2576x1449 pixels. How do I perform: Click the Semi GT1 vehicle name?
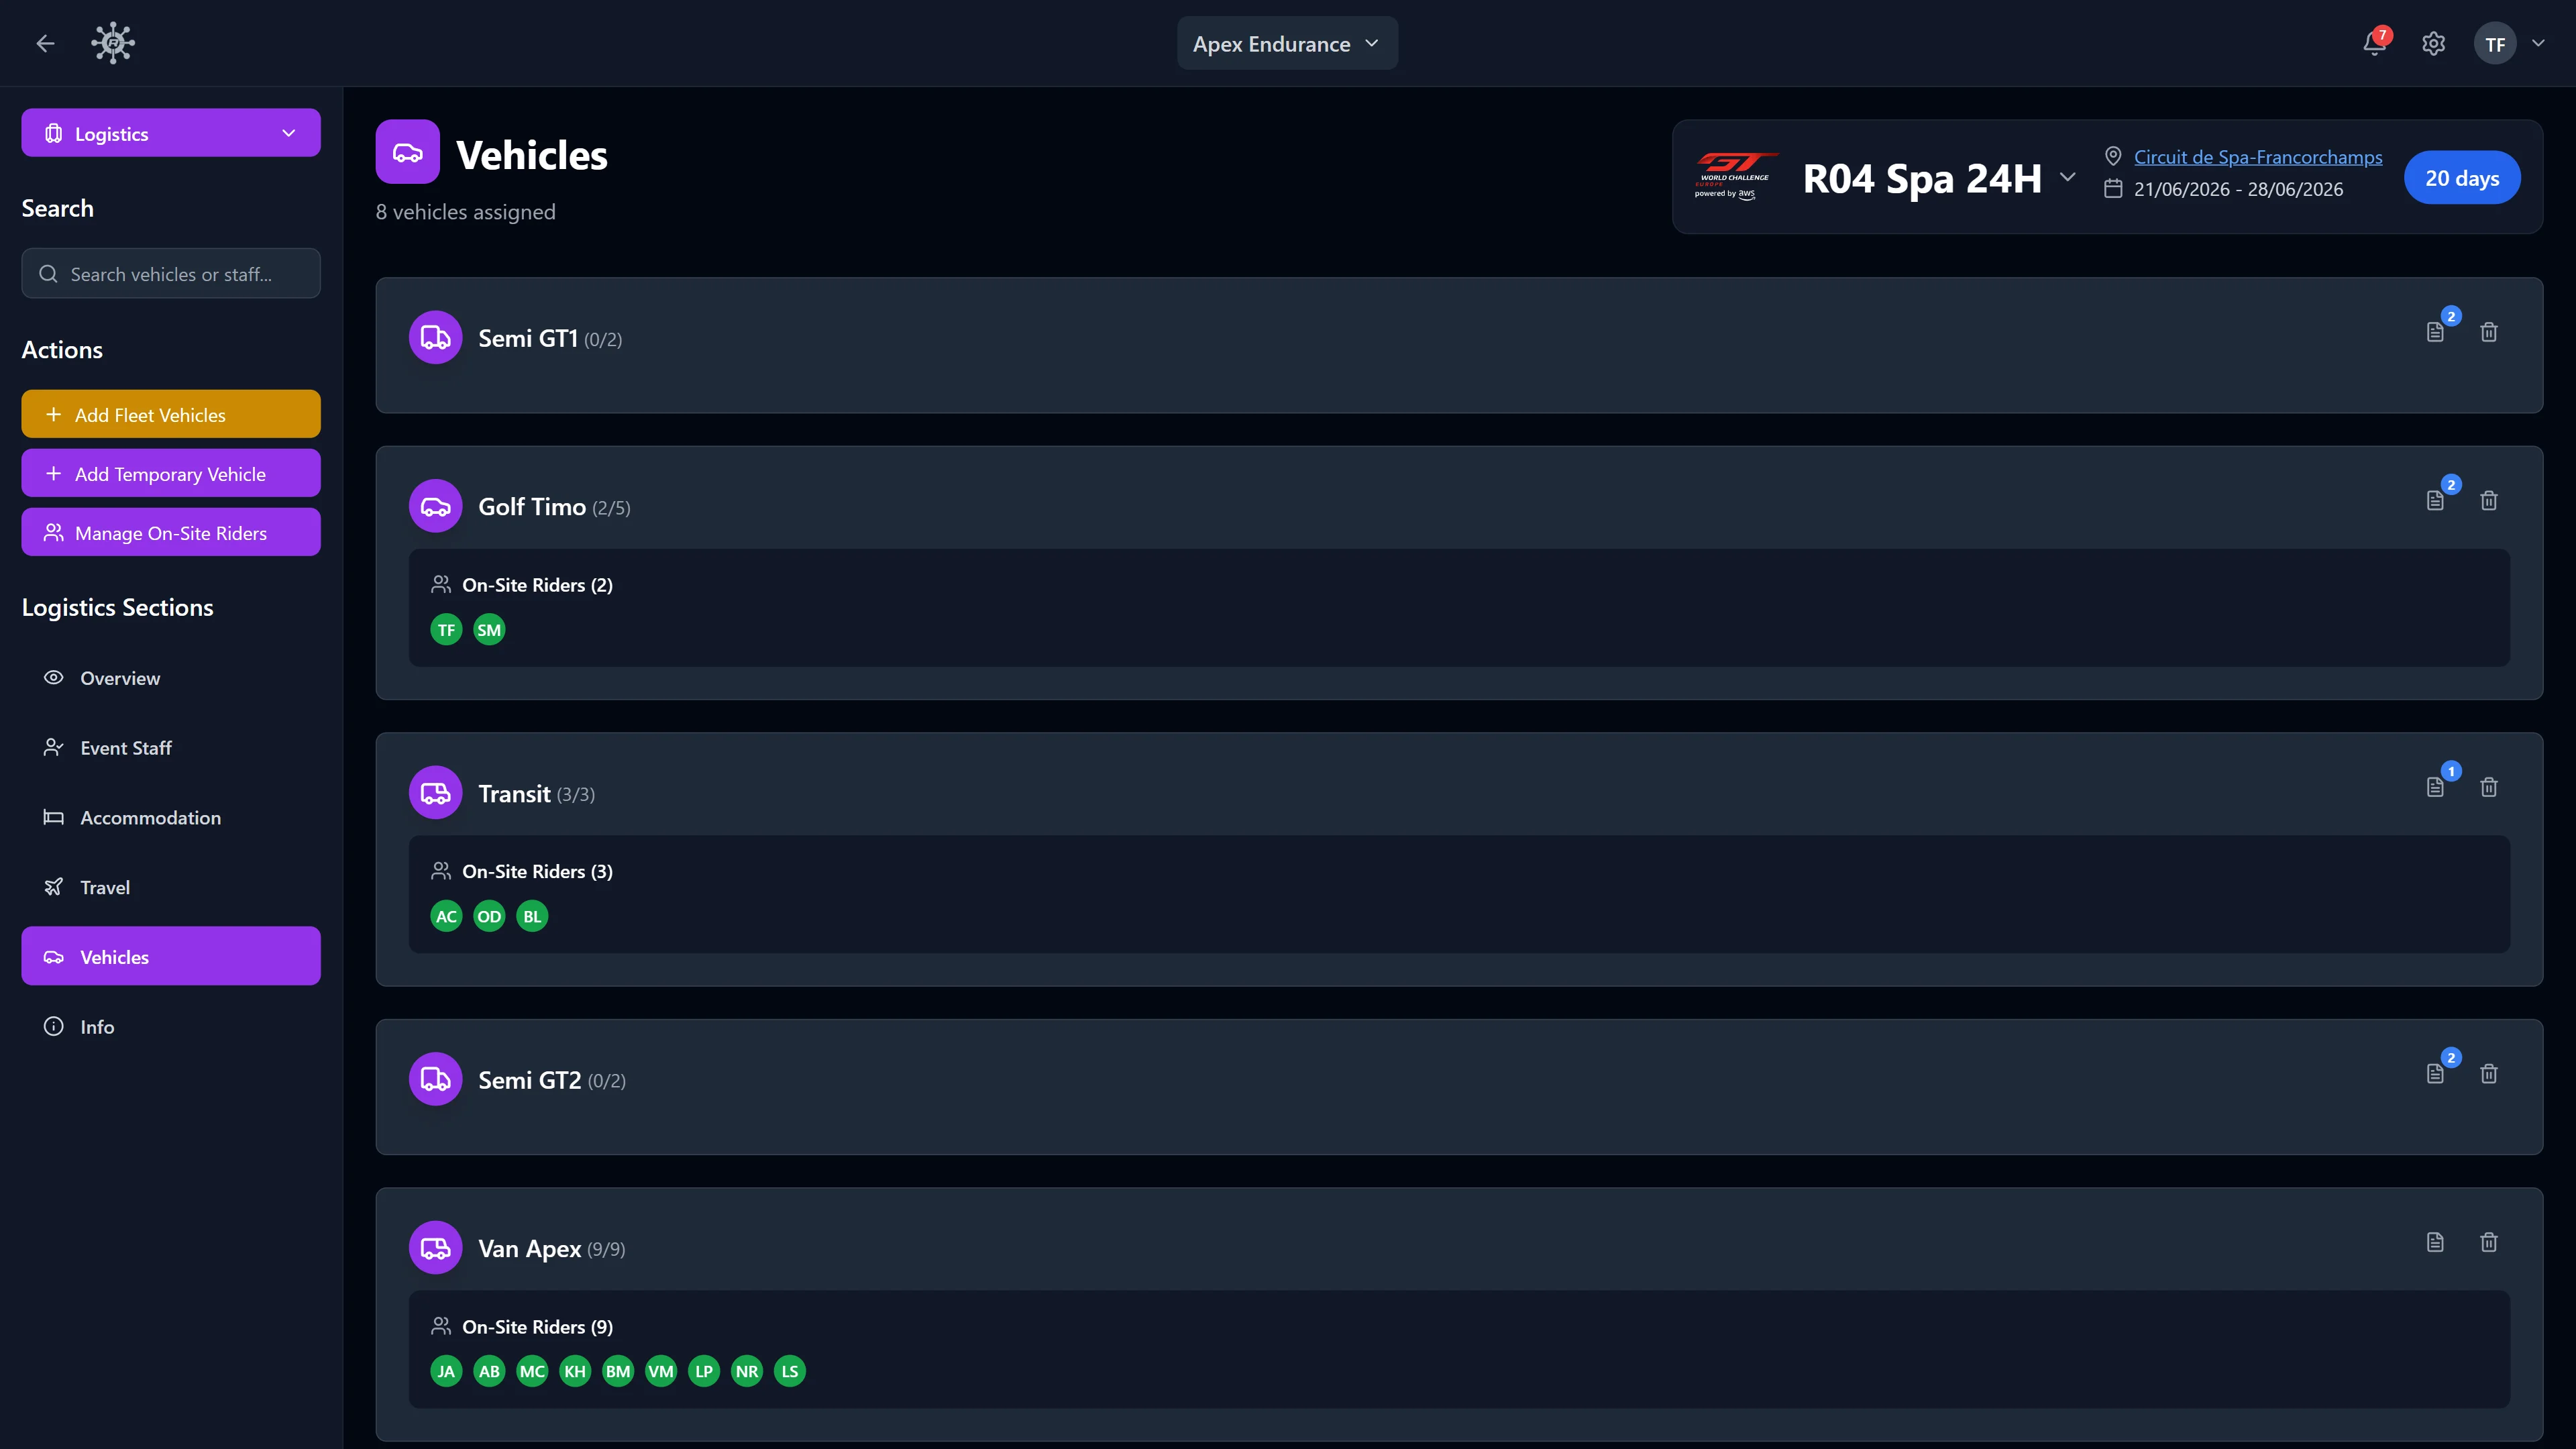(528, 339)
